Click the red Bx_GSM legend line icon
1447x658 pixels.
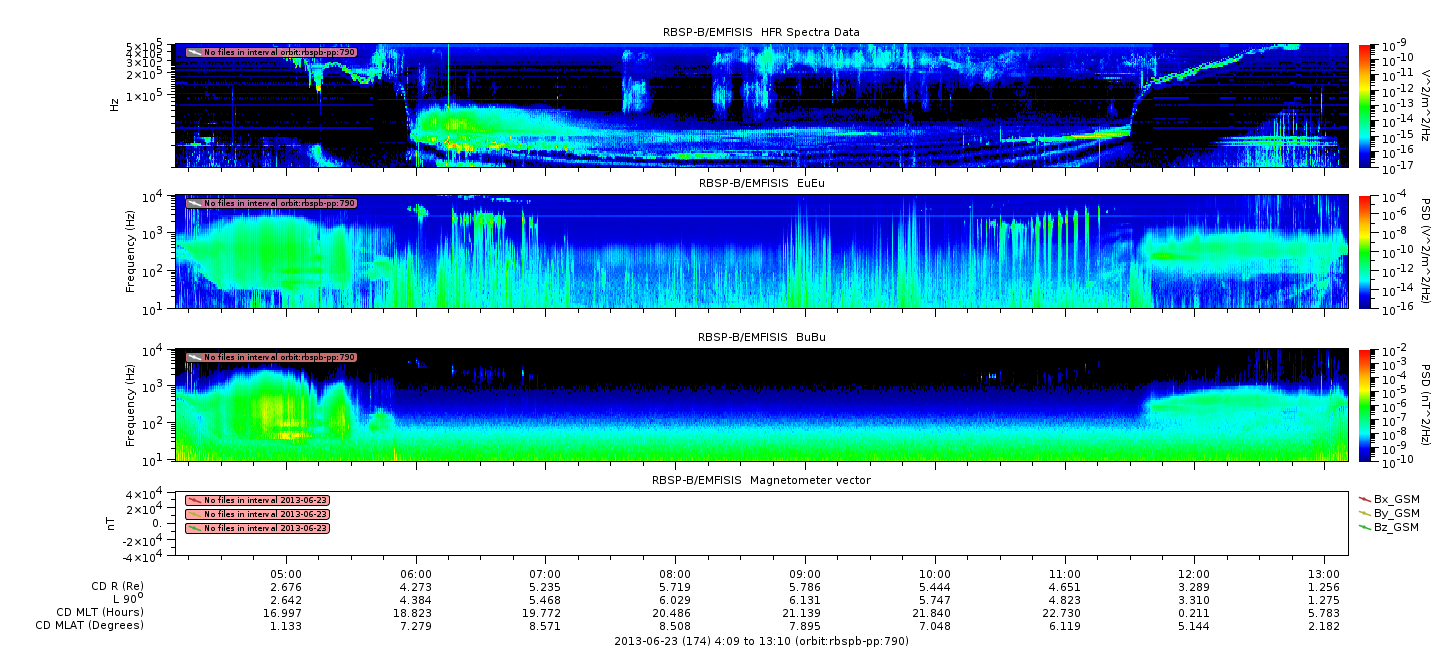point(1365,498)
